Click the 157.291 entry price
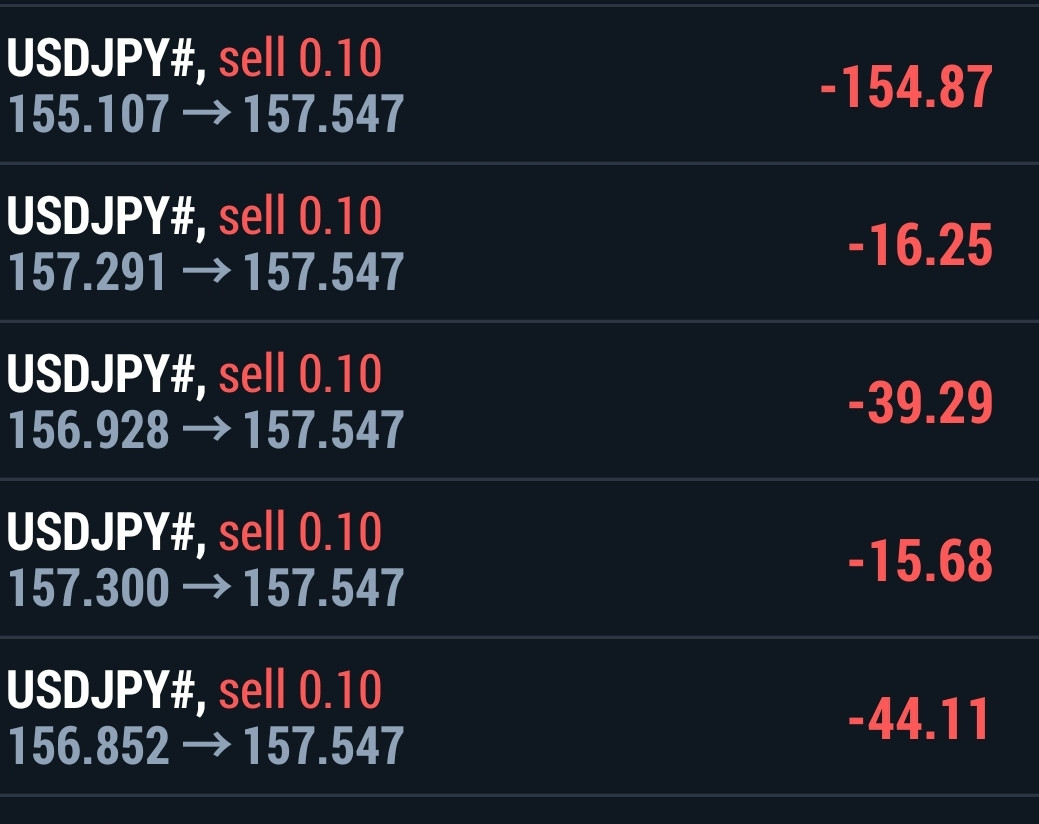 88,273
